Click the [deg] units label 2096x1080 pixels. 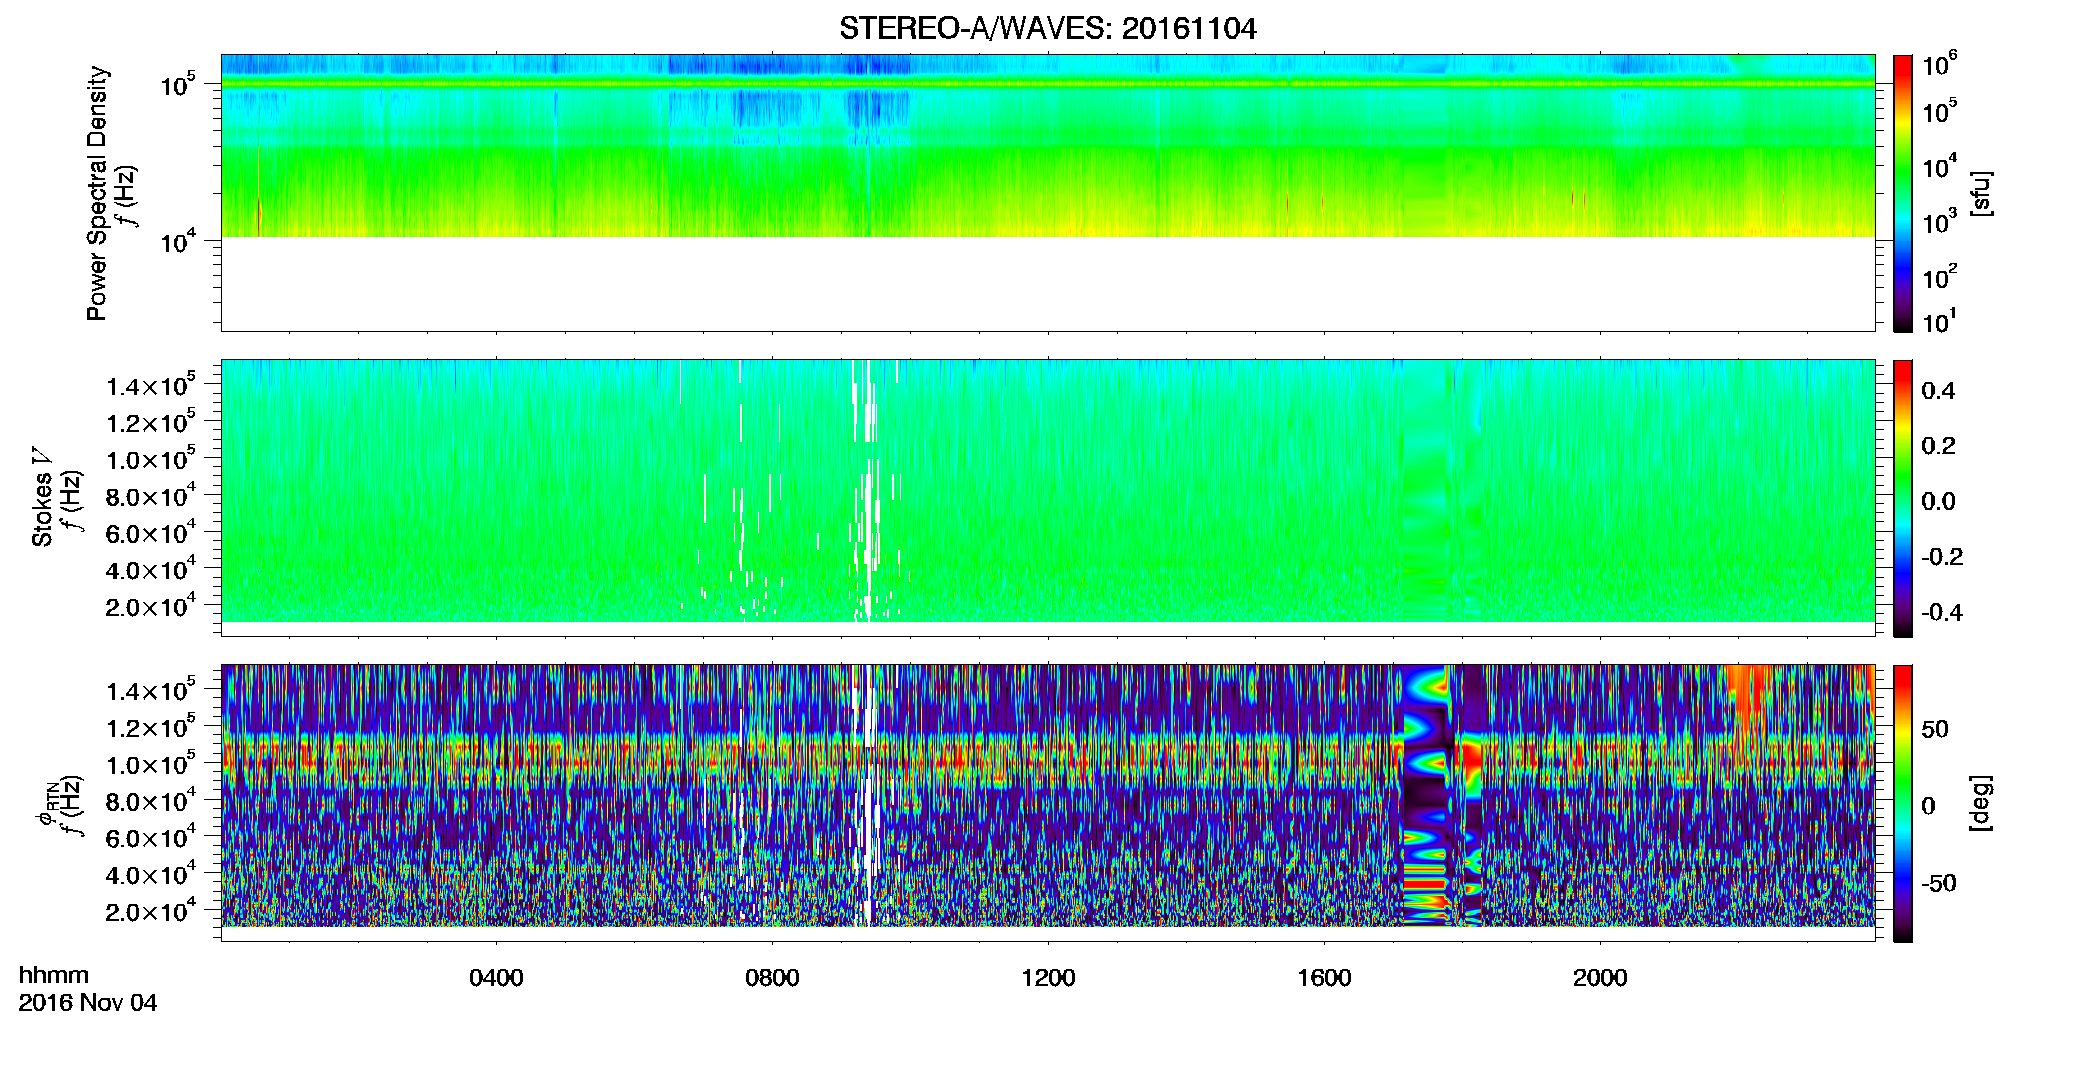coord(1980,803)
